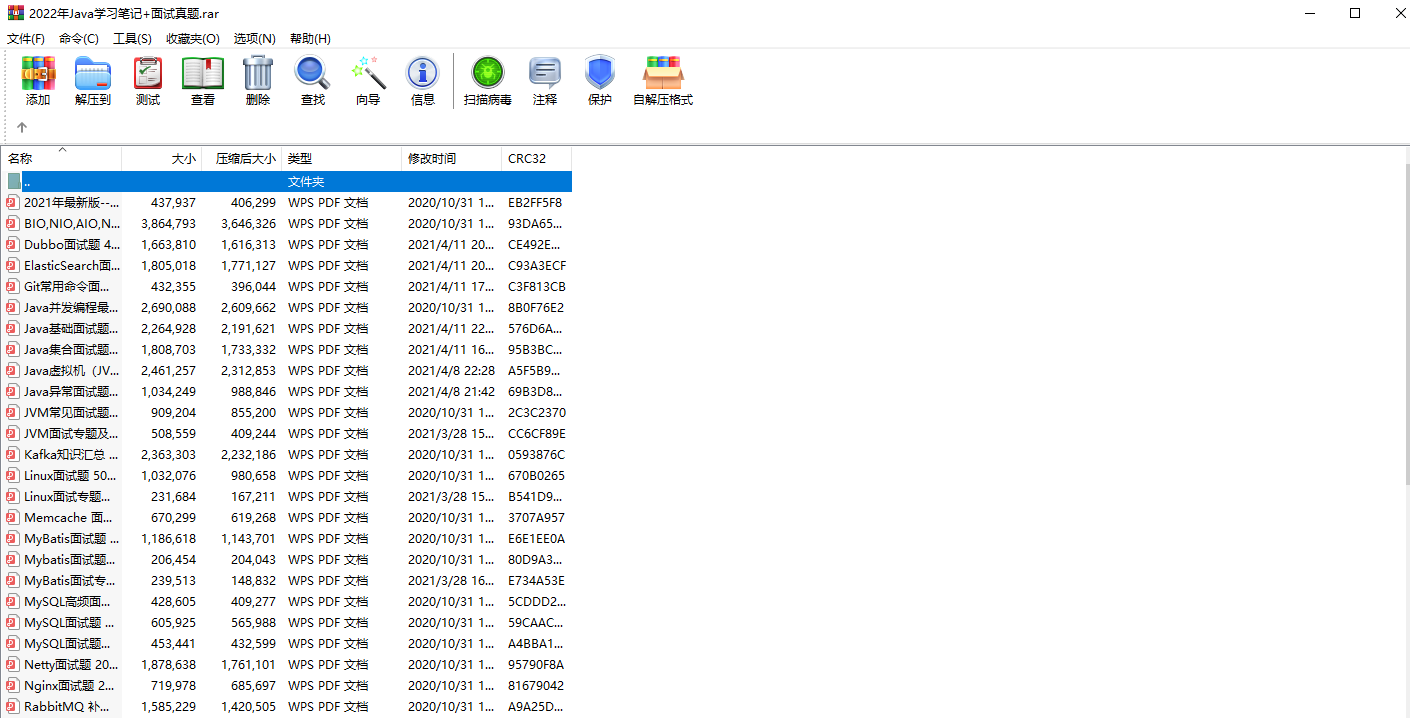The height and width of the screenshot is (718, 1410).
Task: Click PDF icon of Nginx面试题 file
Action: point(12,685)
